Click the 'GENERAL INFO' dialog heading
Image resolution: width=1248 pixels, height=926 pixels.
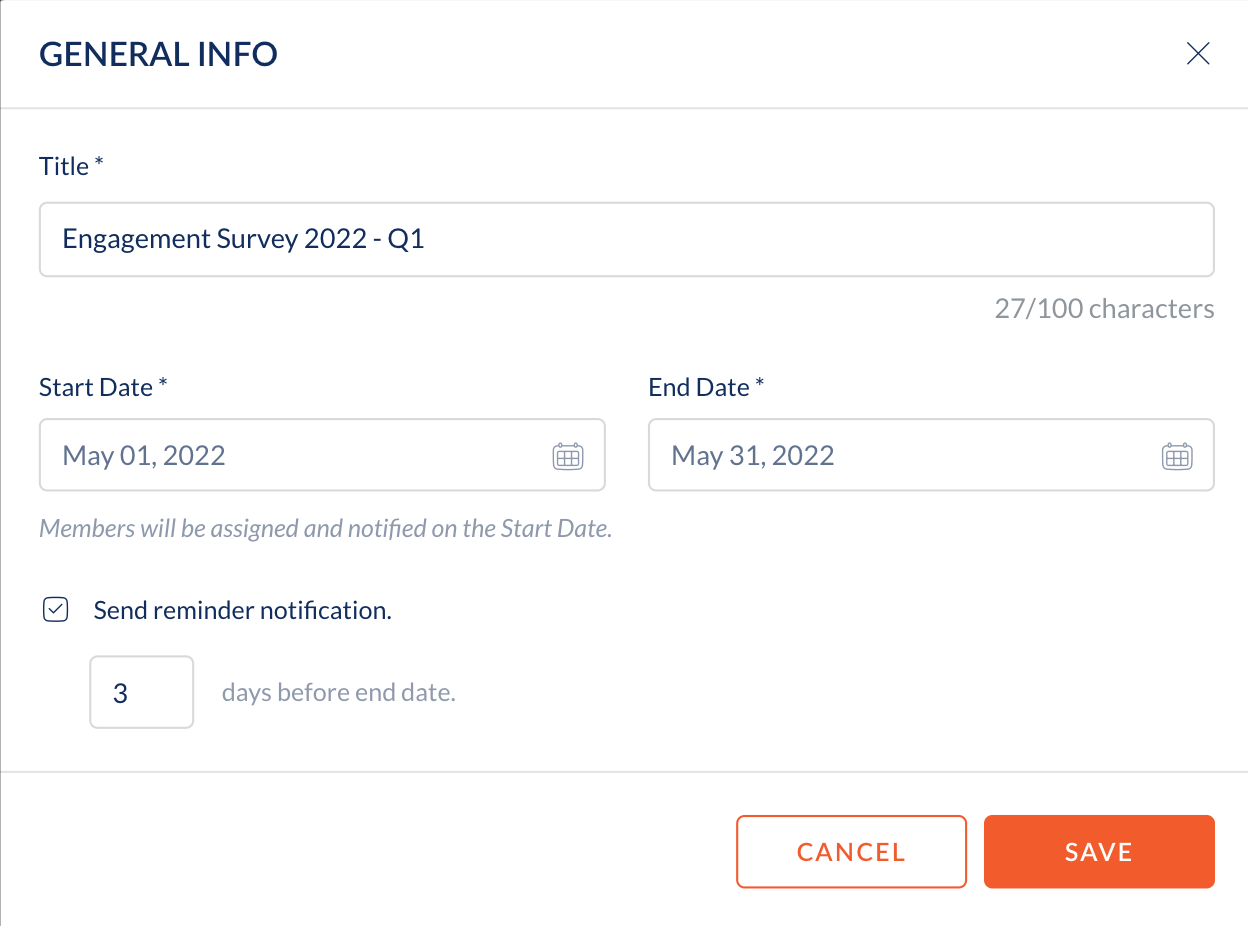click(x=158, y=54)
